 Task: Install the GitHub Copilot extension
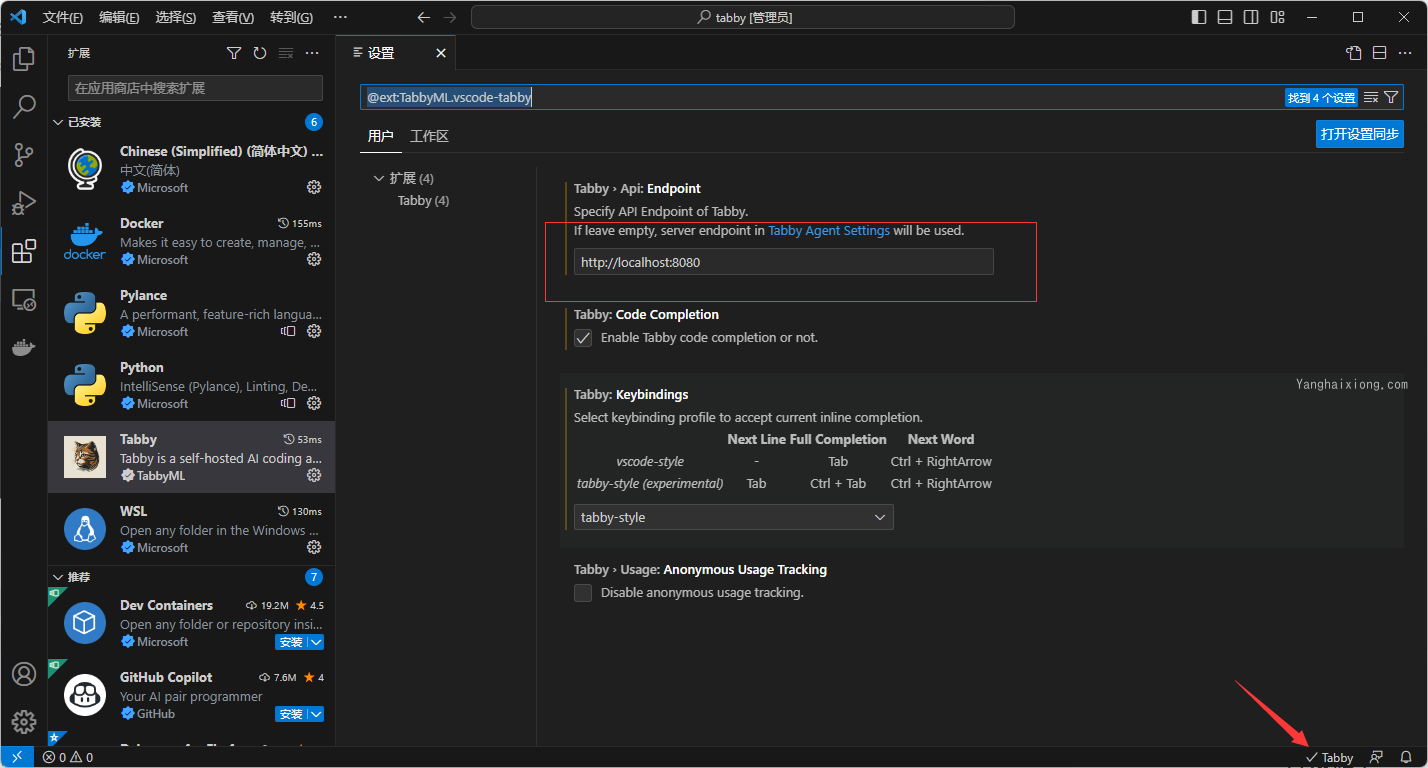tap(291, 714)
